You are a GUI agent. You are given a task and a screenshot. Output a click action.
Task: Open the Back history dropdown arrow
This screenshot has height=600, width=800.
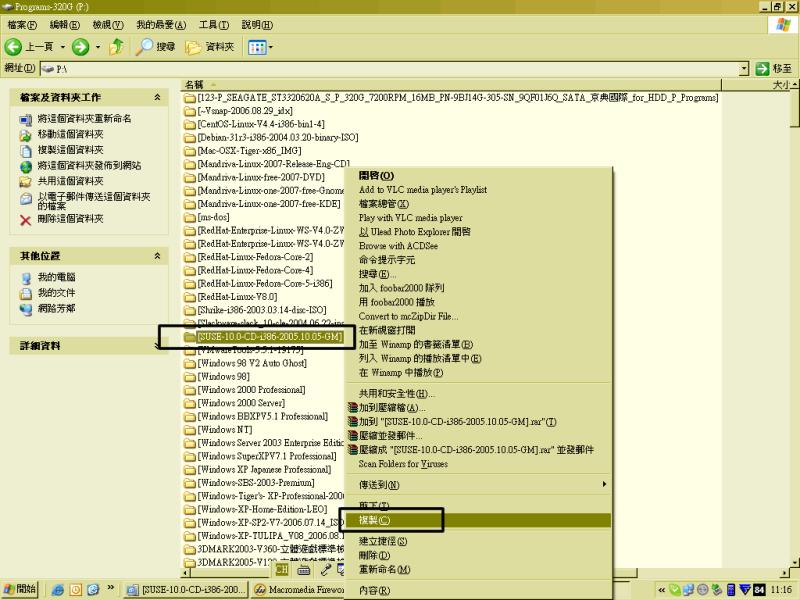[63, 47]
